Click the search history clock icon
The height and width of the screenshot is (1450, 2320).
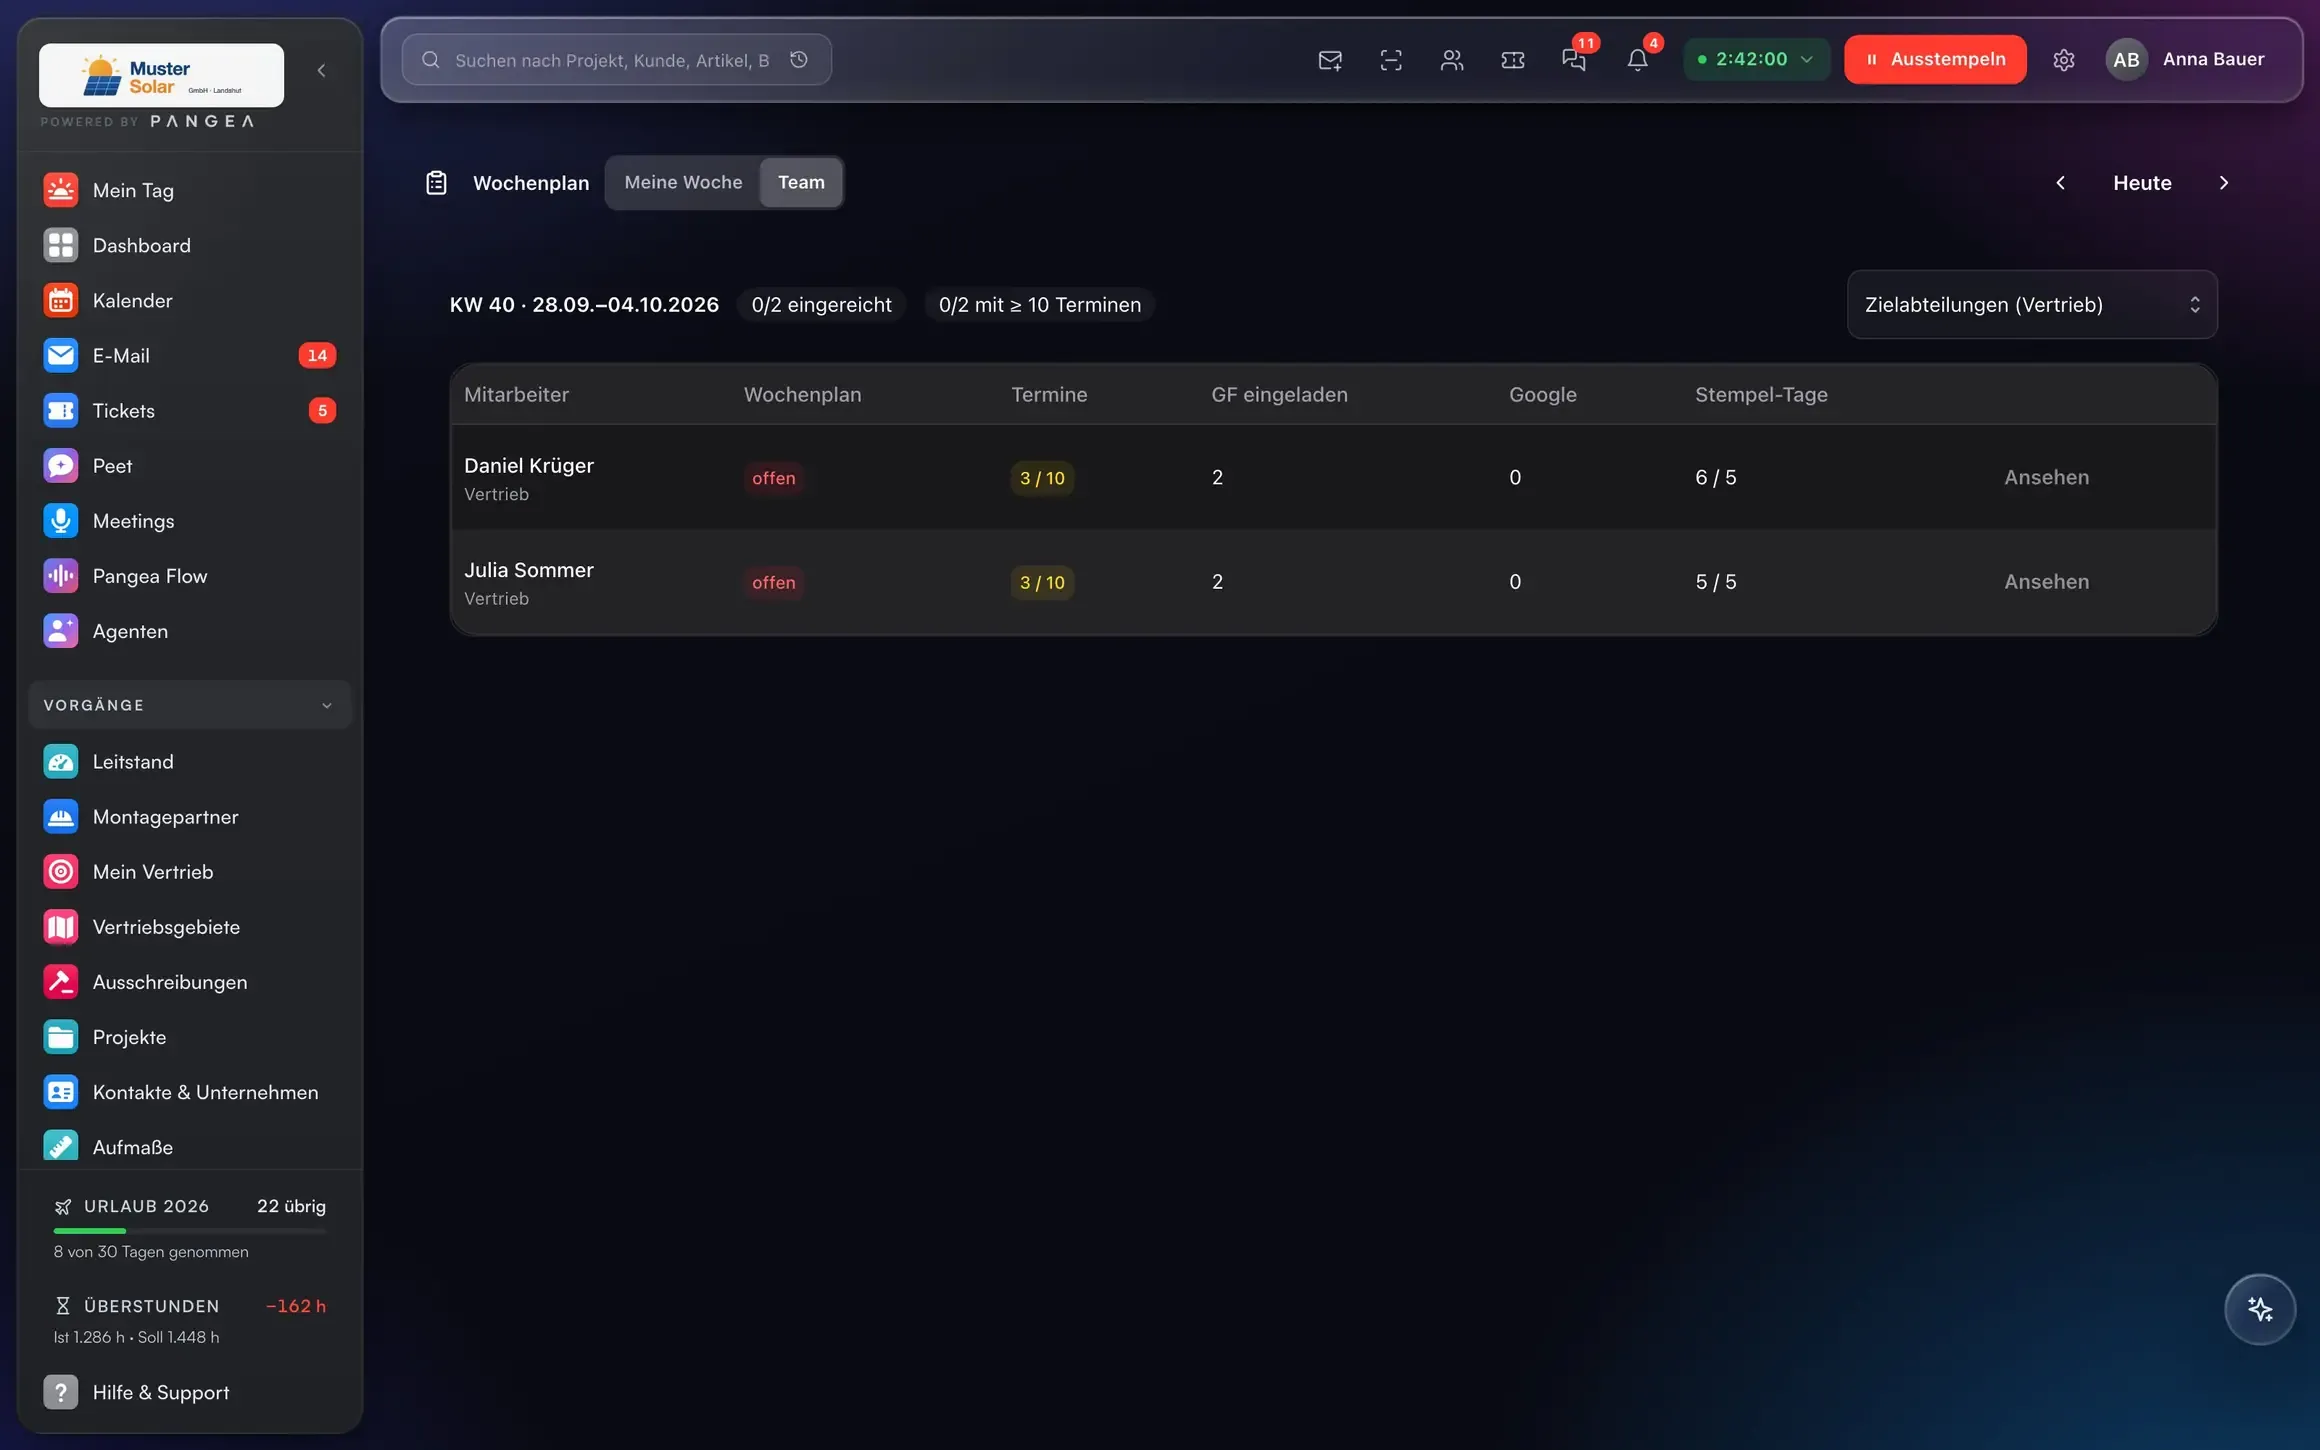tap(799, 60)
